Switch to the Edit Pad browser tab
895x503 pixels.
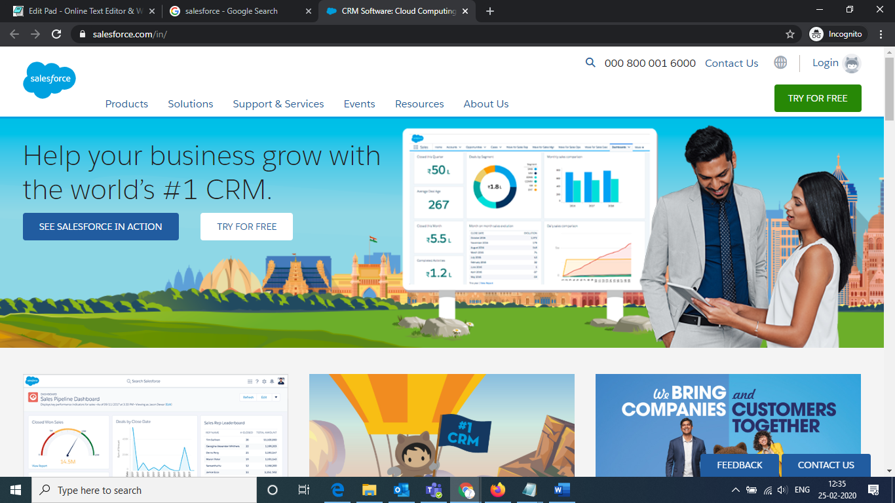click(x=83, y=11)
